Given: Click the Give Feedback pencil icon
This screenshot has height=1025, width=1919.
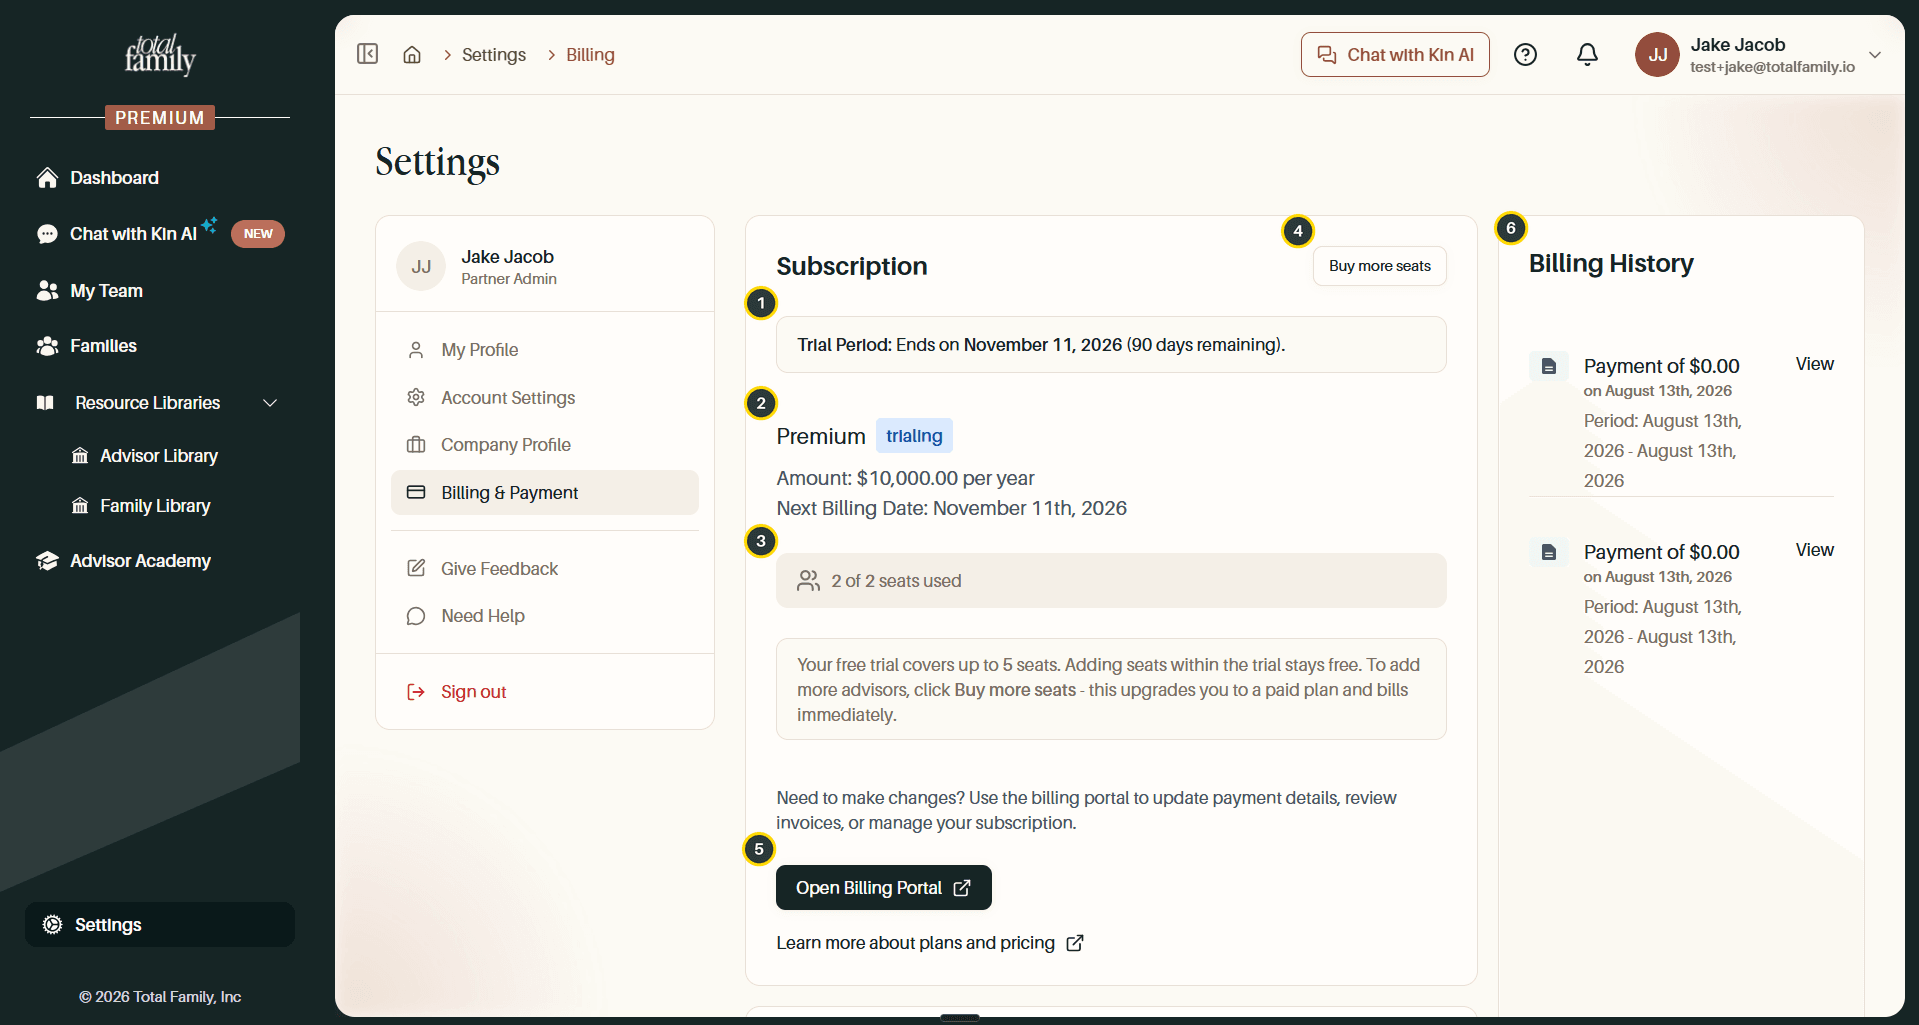Looking at the screenshot, I should 416,569.
